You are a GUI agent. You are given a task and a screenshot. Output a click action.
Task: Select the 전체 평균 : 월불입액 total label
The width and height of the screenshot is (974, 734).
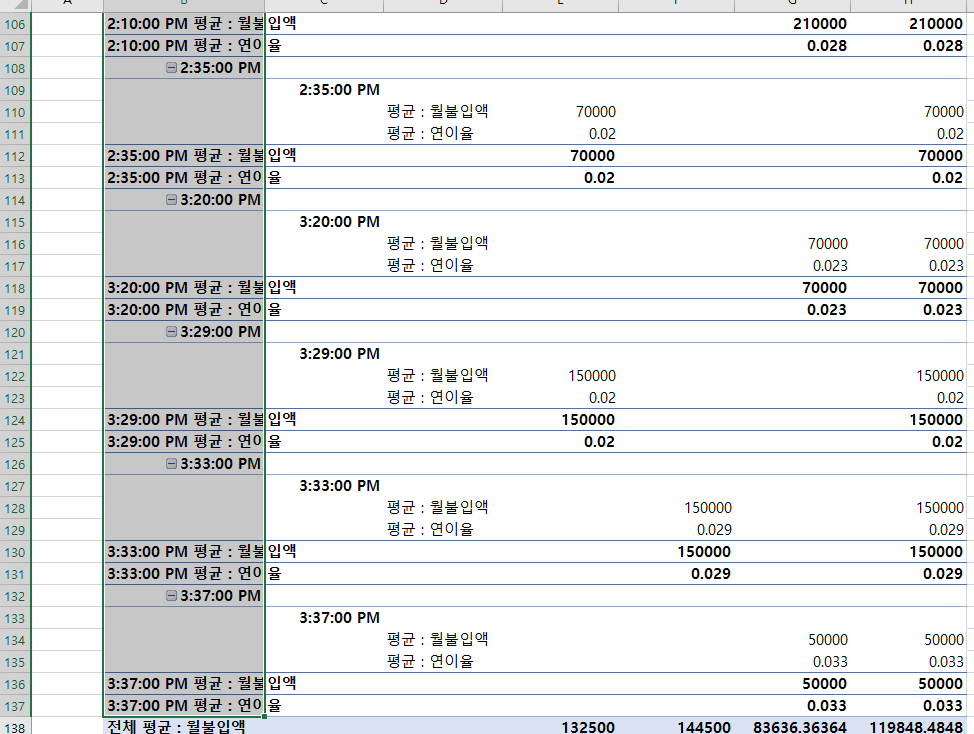coord(176,727)
